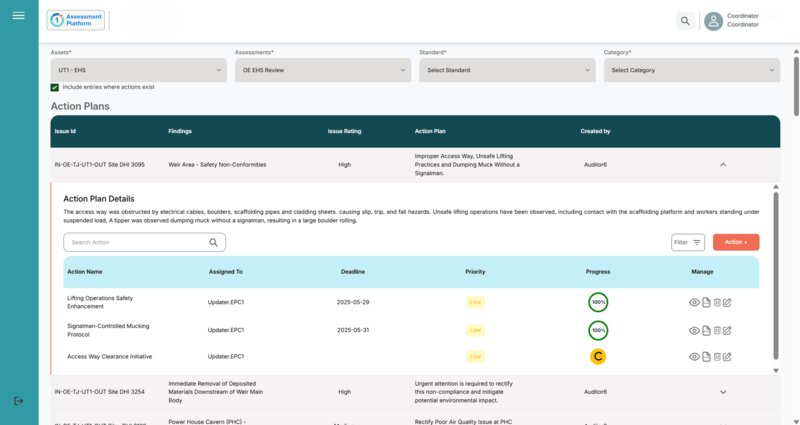The image size is (800, 425).
Task: Click the Search Action input field
Action: (135, 242)
